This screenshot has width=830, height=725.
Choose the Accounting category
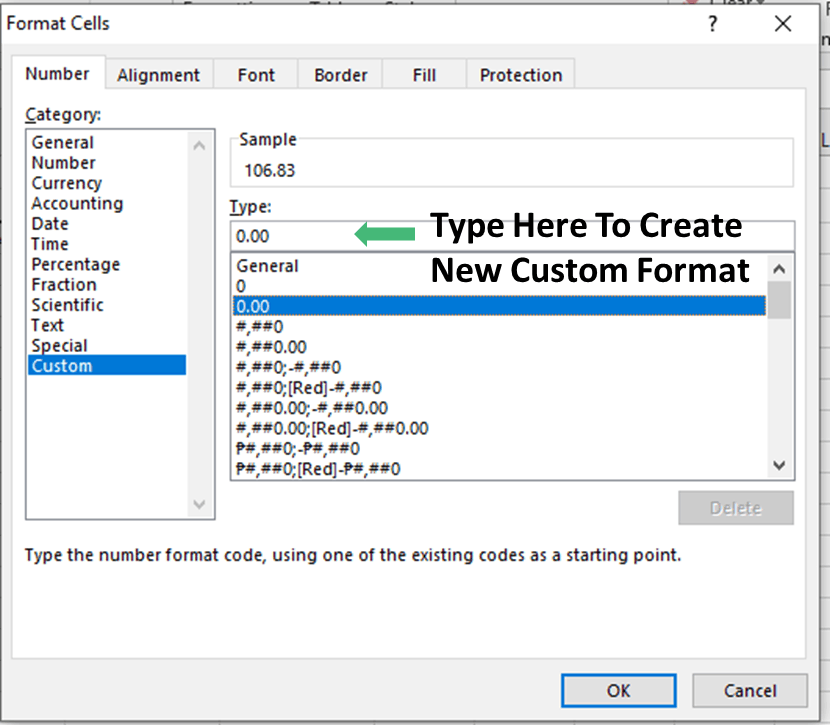(x=107, y=203)
